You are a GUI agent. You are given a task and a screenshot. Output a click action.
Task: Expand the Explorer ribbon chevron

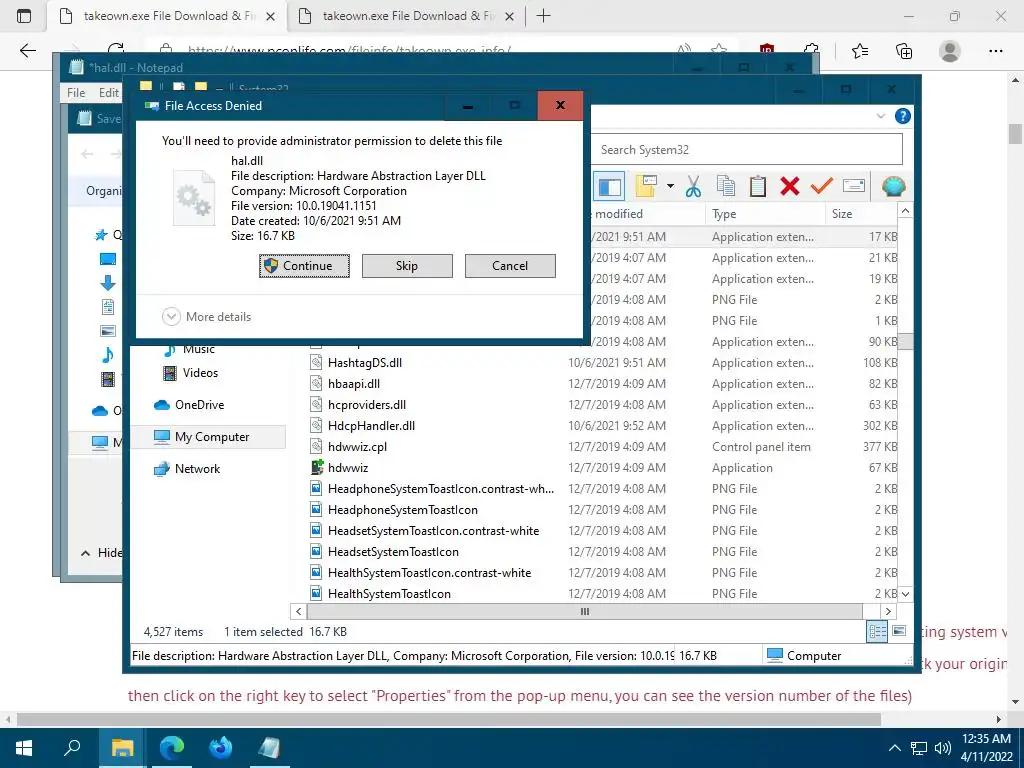point(880,116)
